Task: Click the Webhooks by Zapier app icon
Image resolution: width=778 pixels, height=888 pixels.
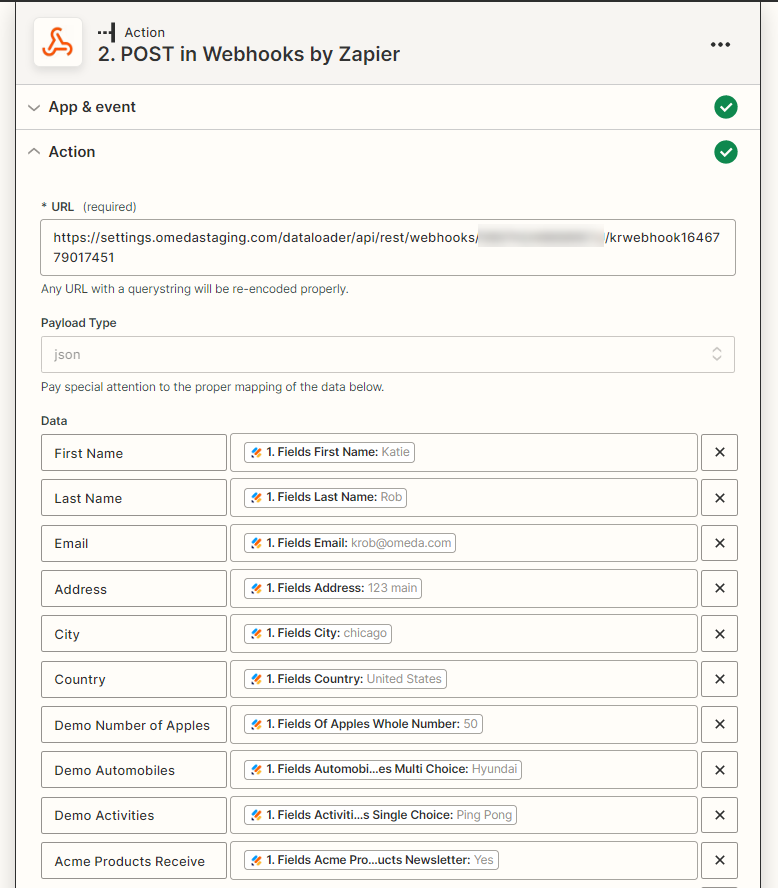Action: tap(58, 43)
